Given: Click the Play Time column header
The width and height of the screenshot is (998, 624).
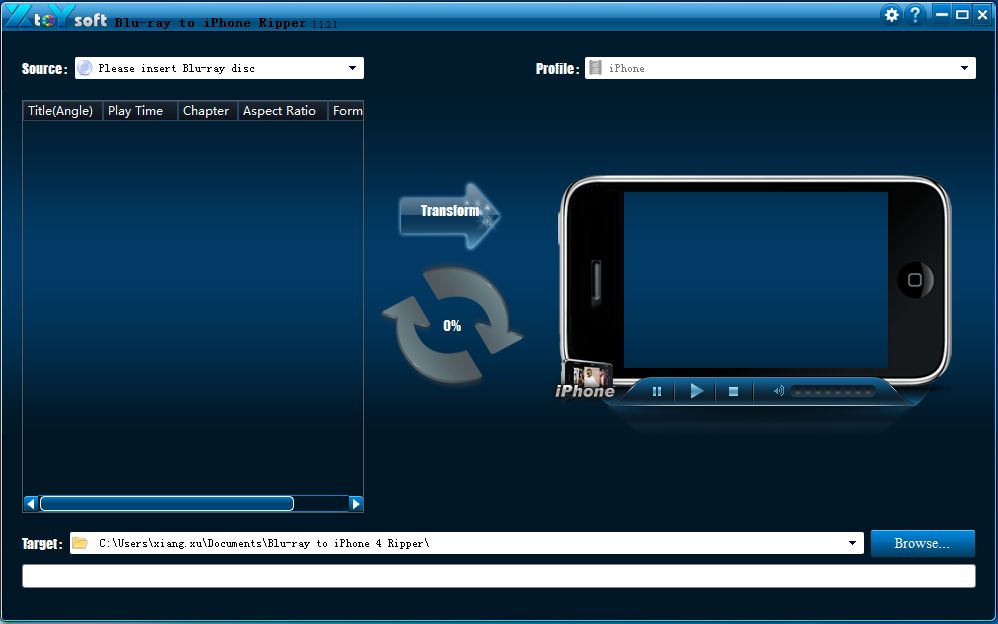Looking at the screenshot, I should point(140,111).
